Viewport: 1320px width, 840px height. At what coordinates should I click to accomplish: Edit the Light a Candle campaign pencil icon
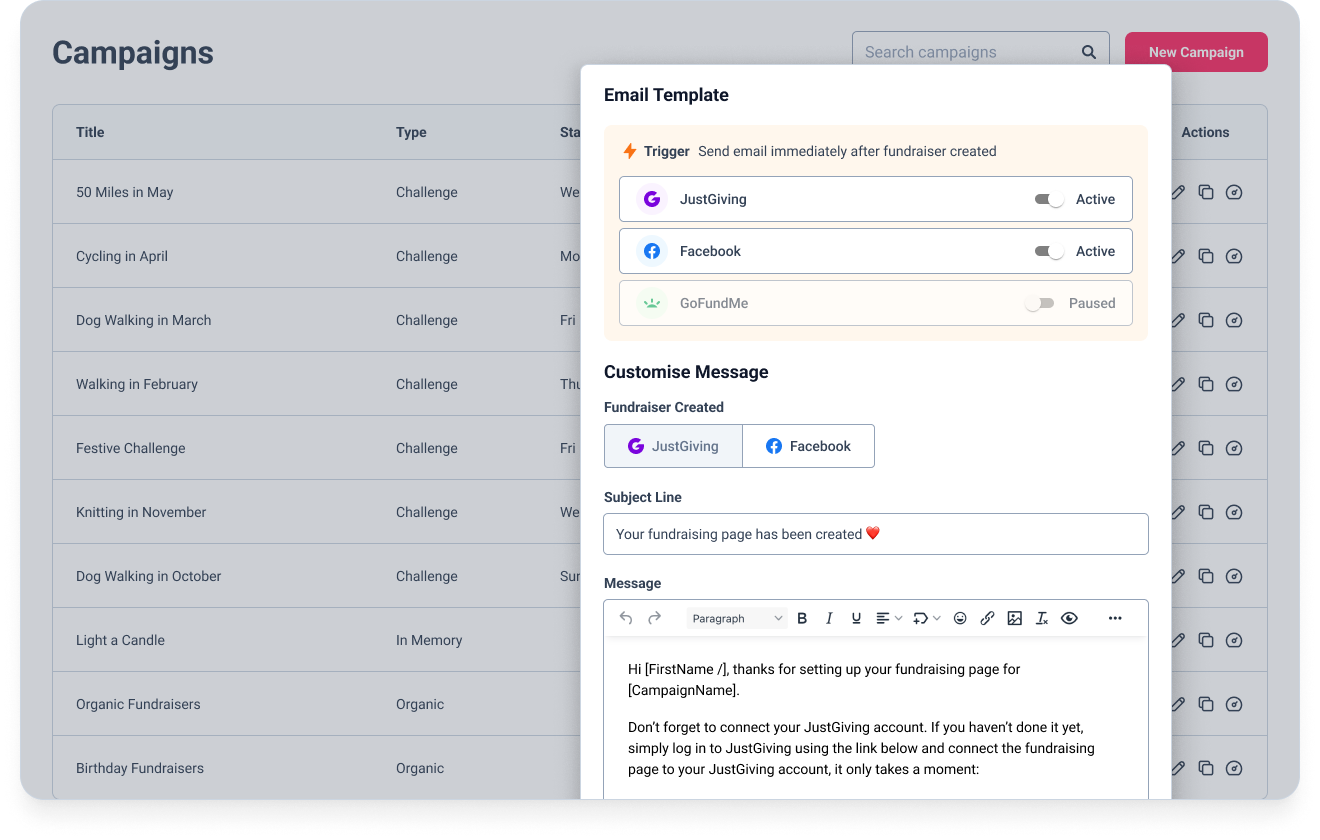[1178, 640]
